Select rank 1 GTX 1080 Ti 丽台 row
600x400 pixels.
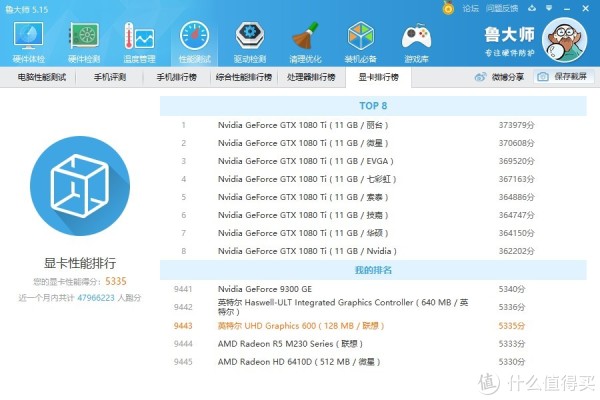[373, 125]
